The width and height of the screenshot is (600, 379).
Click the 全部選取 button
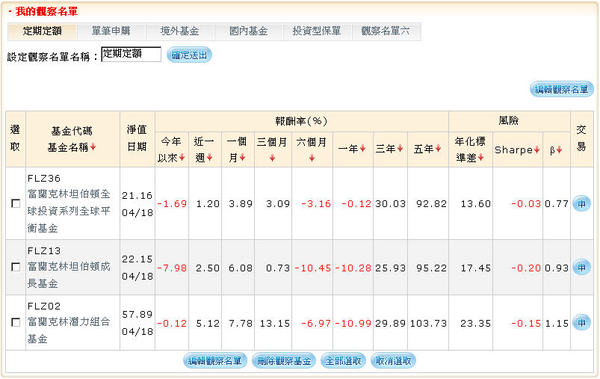click(x=343, y=361)
